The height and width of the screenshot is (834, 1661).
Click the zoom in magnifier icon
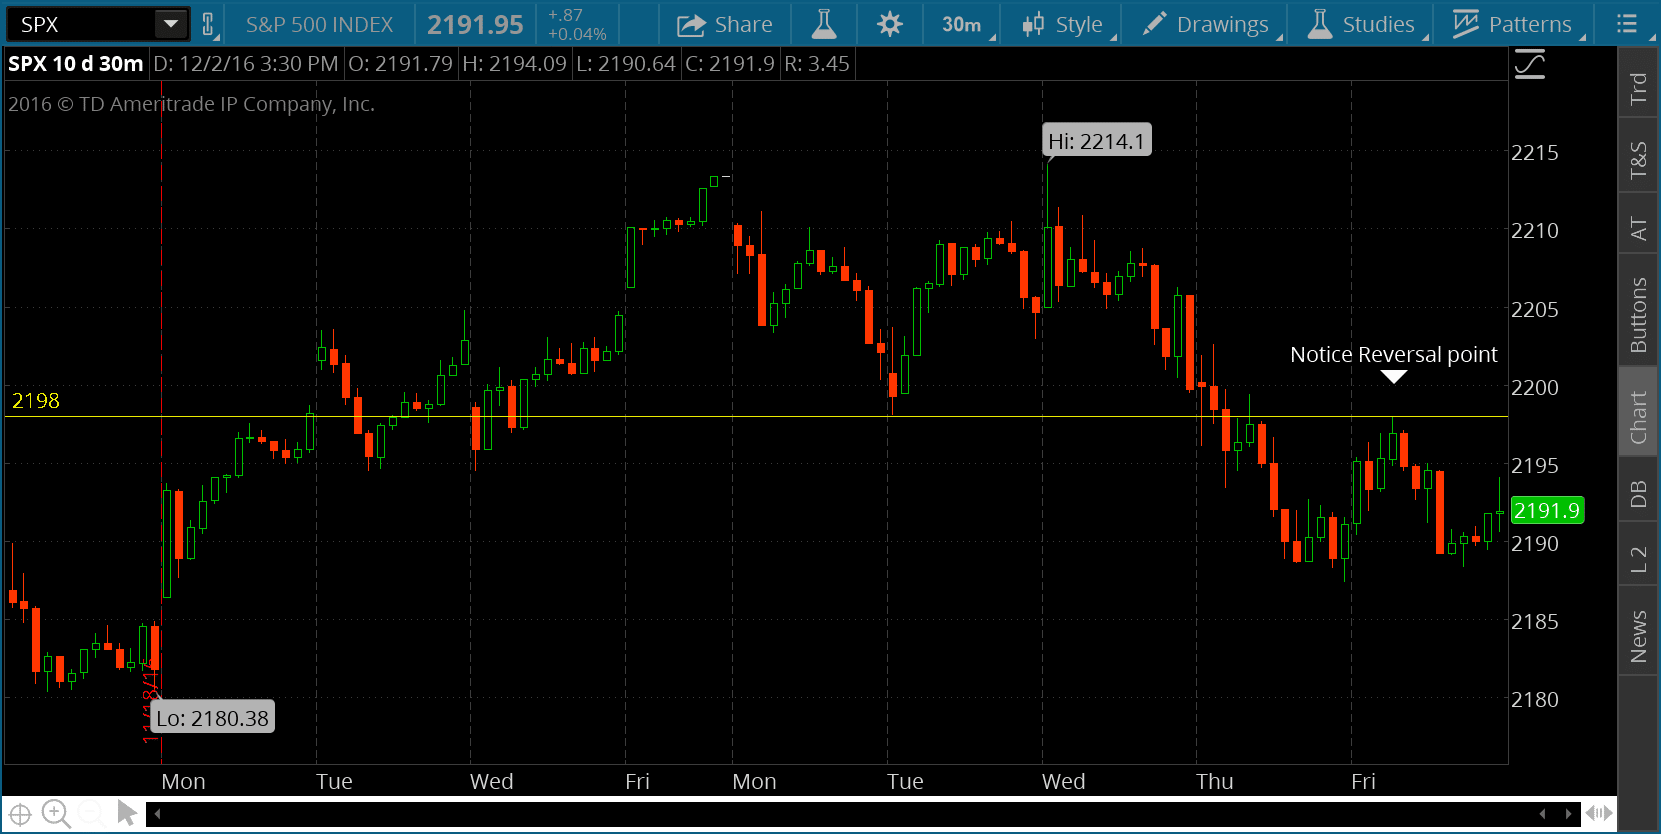pos(56,814)
